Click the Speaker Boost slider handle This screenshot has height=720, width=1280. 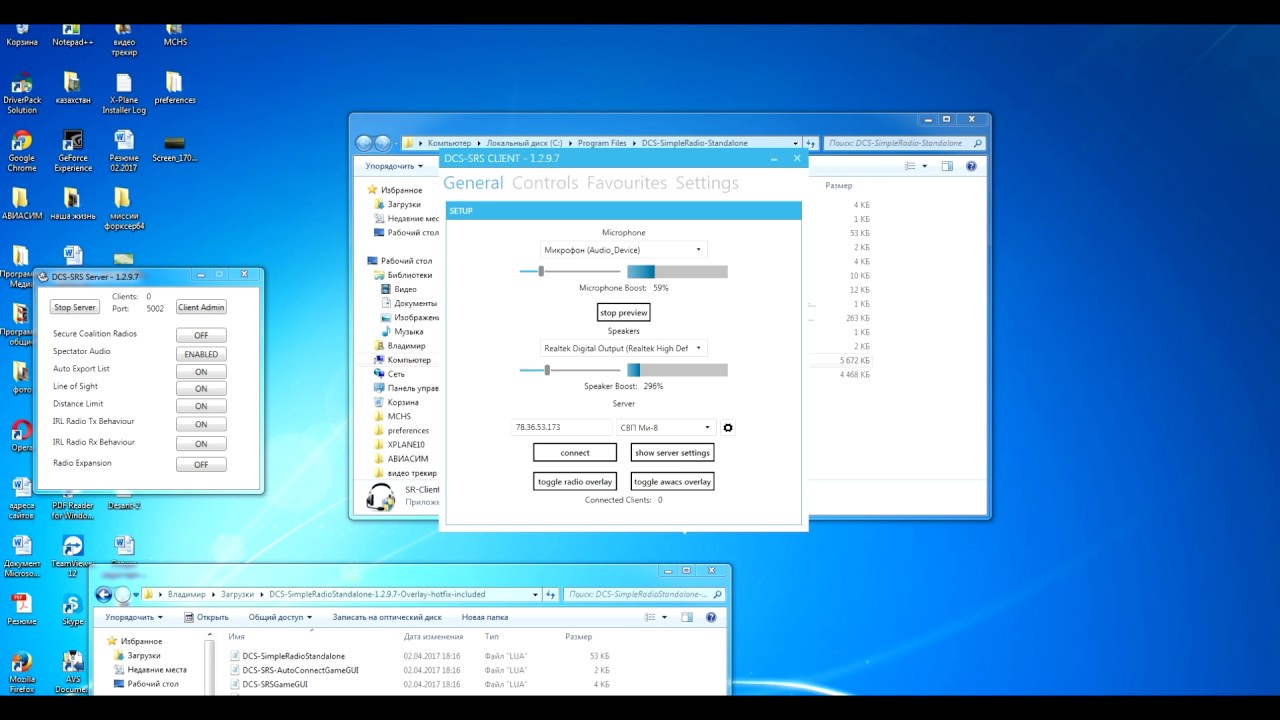pyautogui.click(x=547, y=370)
